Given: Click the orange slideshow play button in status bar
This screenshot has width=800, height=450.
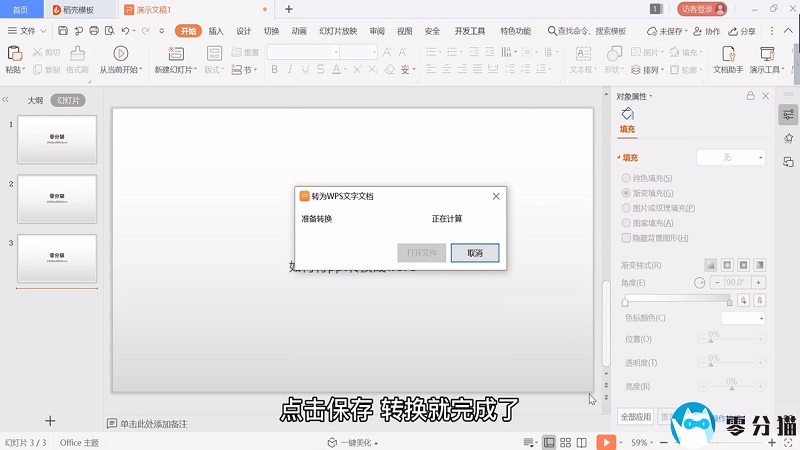Looking at the screenshot, I should click(x=606, y=442).
